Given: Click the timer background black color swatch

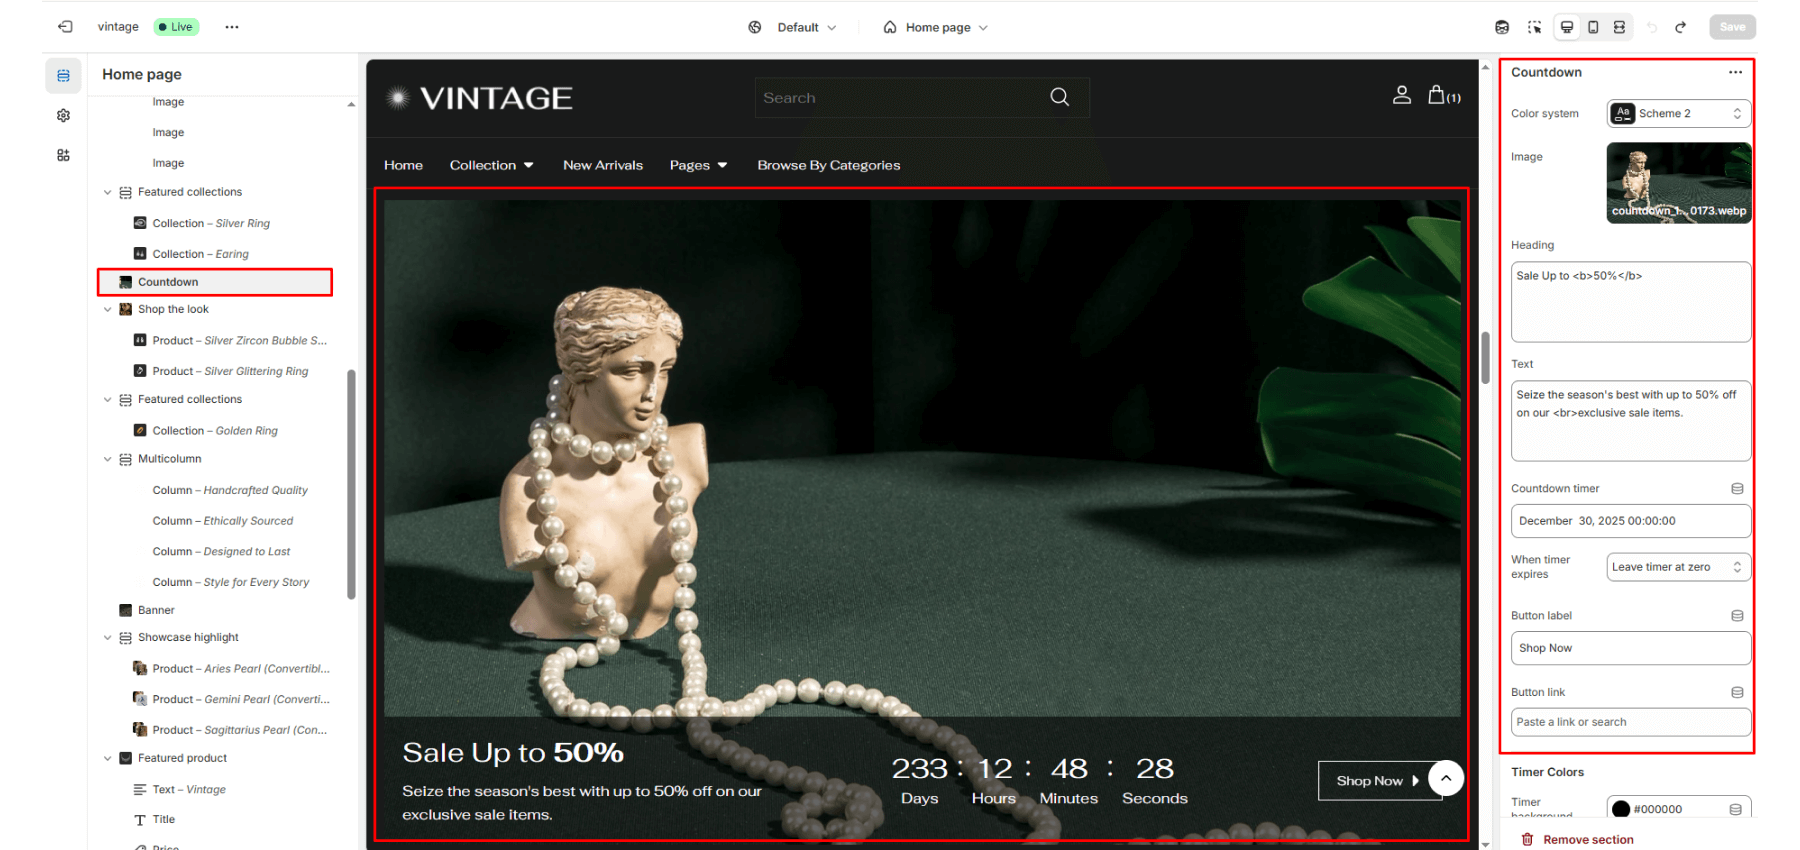Looking at the screenshot, I should [x=1621, y=809].
